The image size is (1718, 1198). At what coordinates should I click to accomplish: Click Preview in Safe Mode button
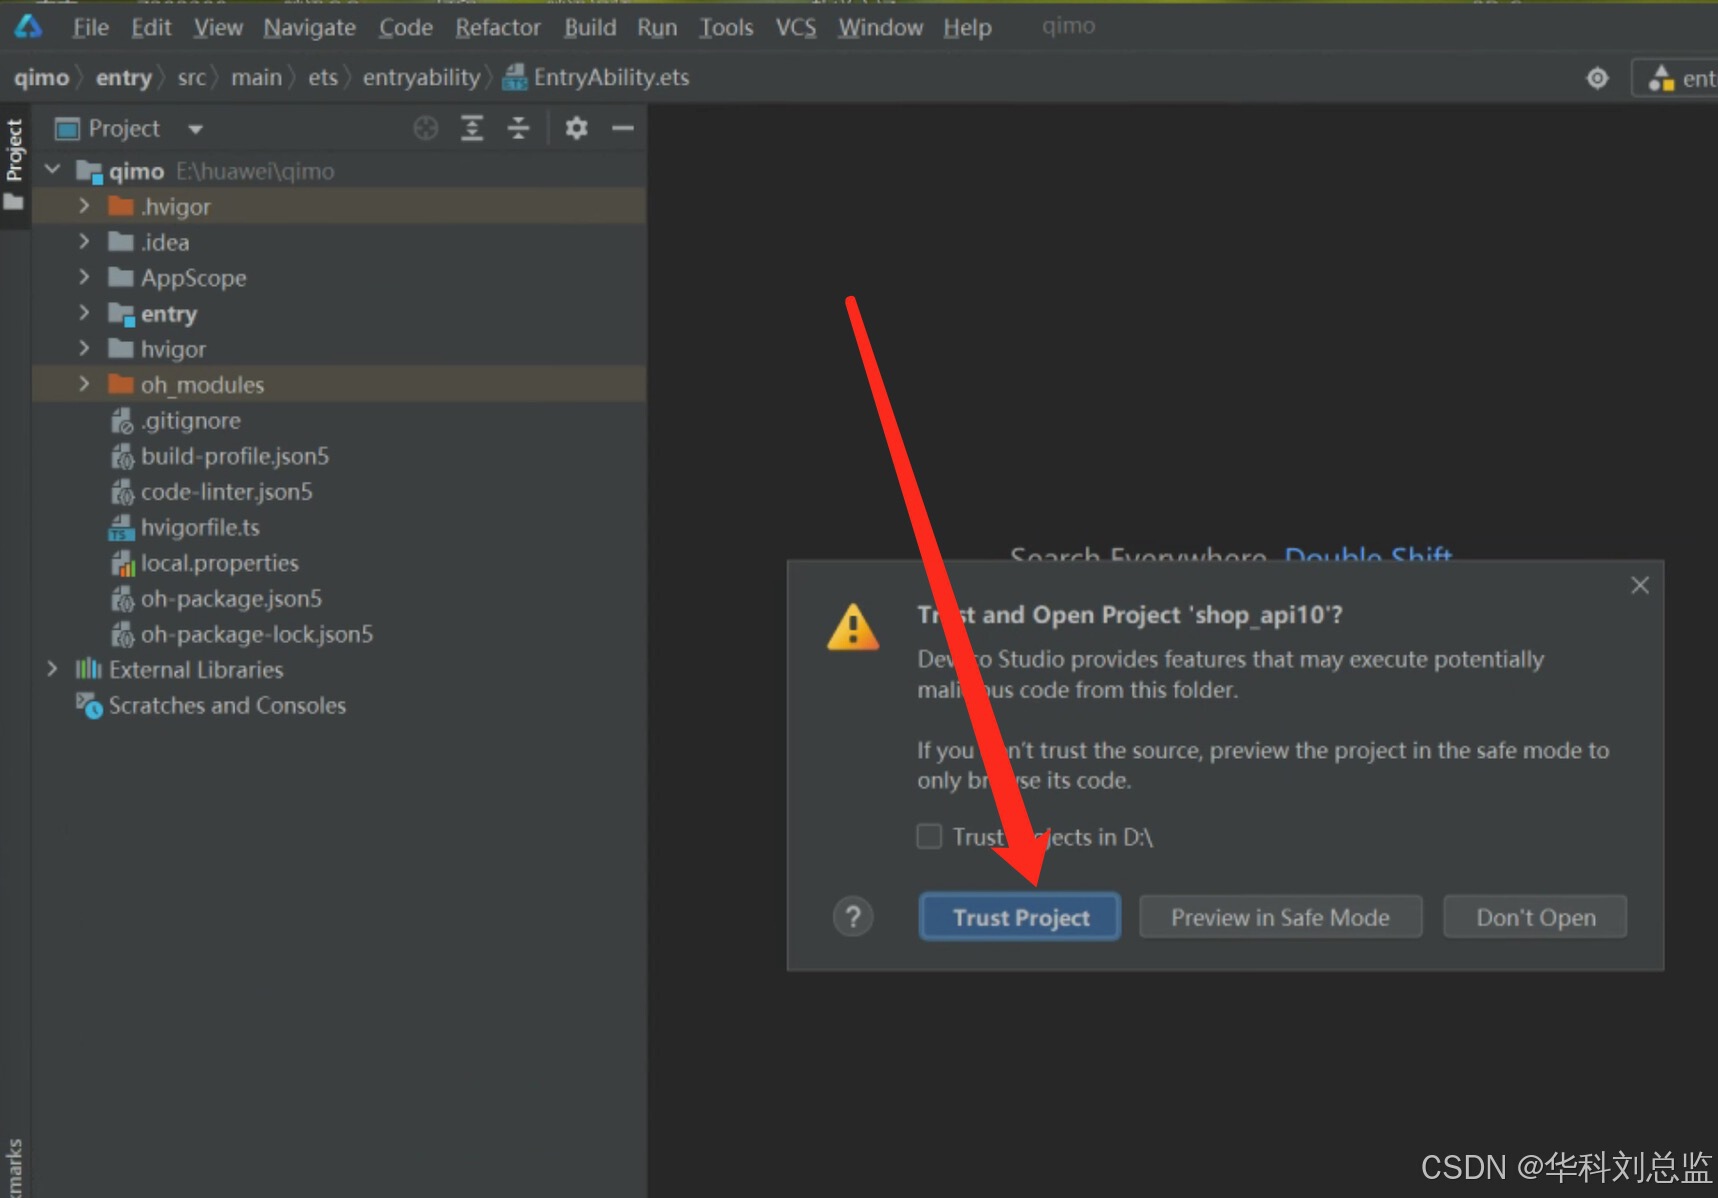coord(1280,917)
